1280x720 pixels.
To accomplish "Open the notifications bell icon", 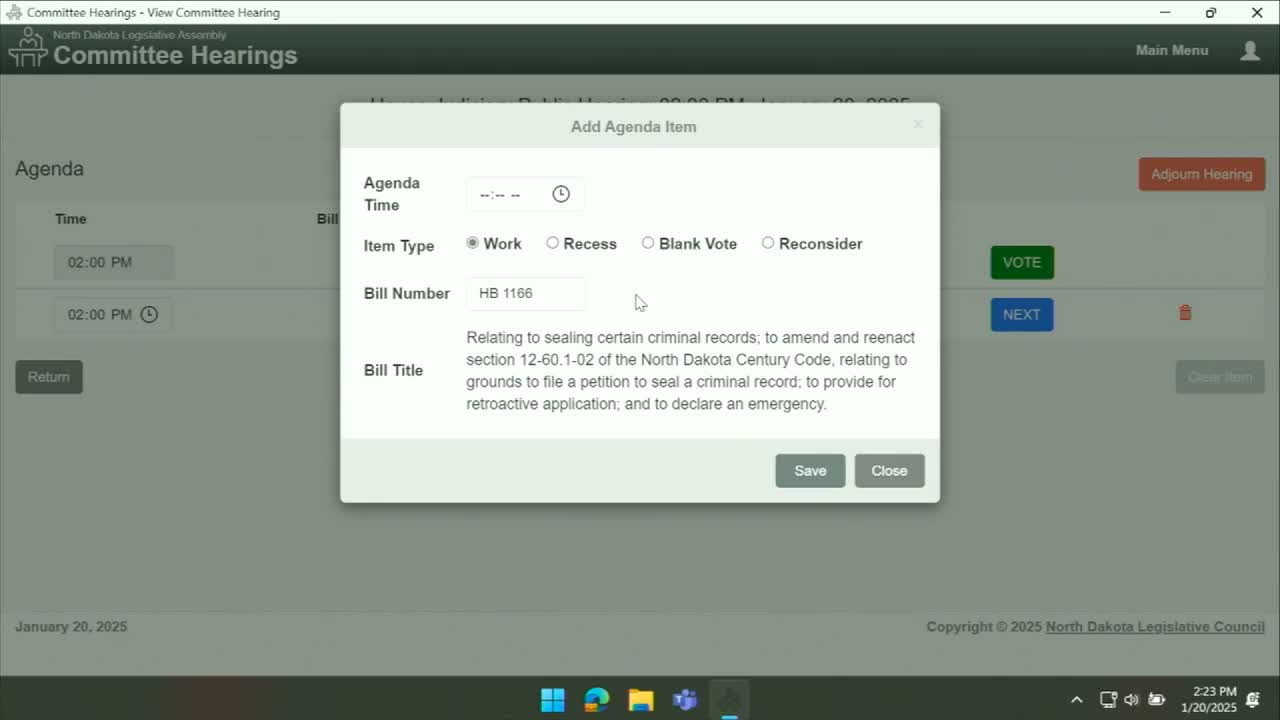I will (x=1253, y=700).
